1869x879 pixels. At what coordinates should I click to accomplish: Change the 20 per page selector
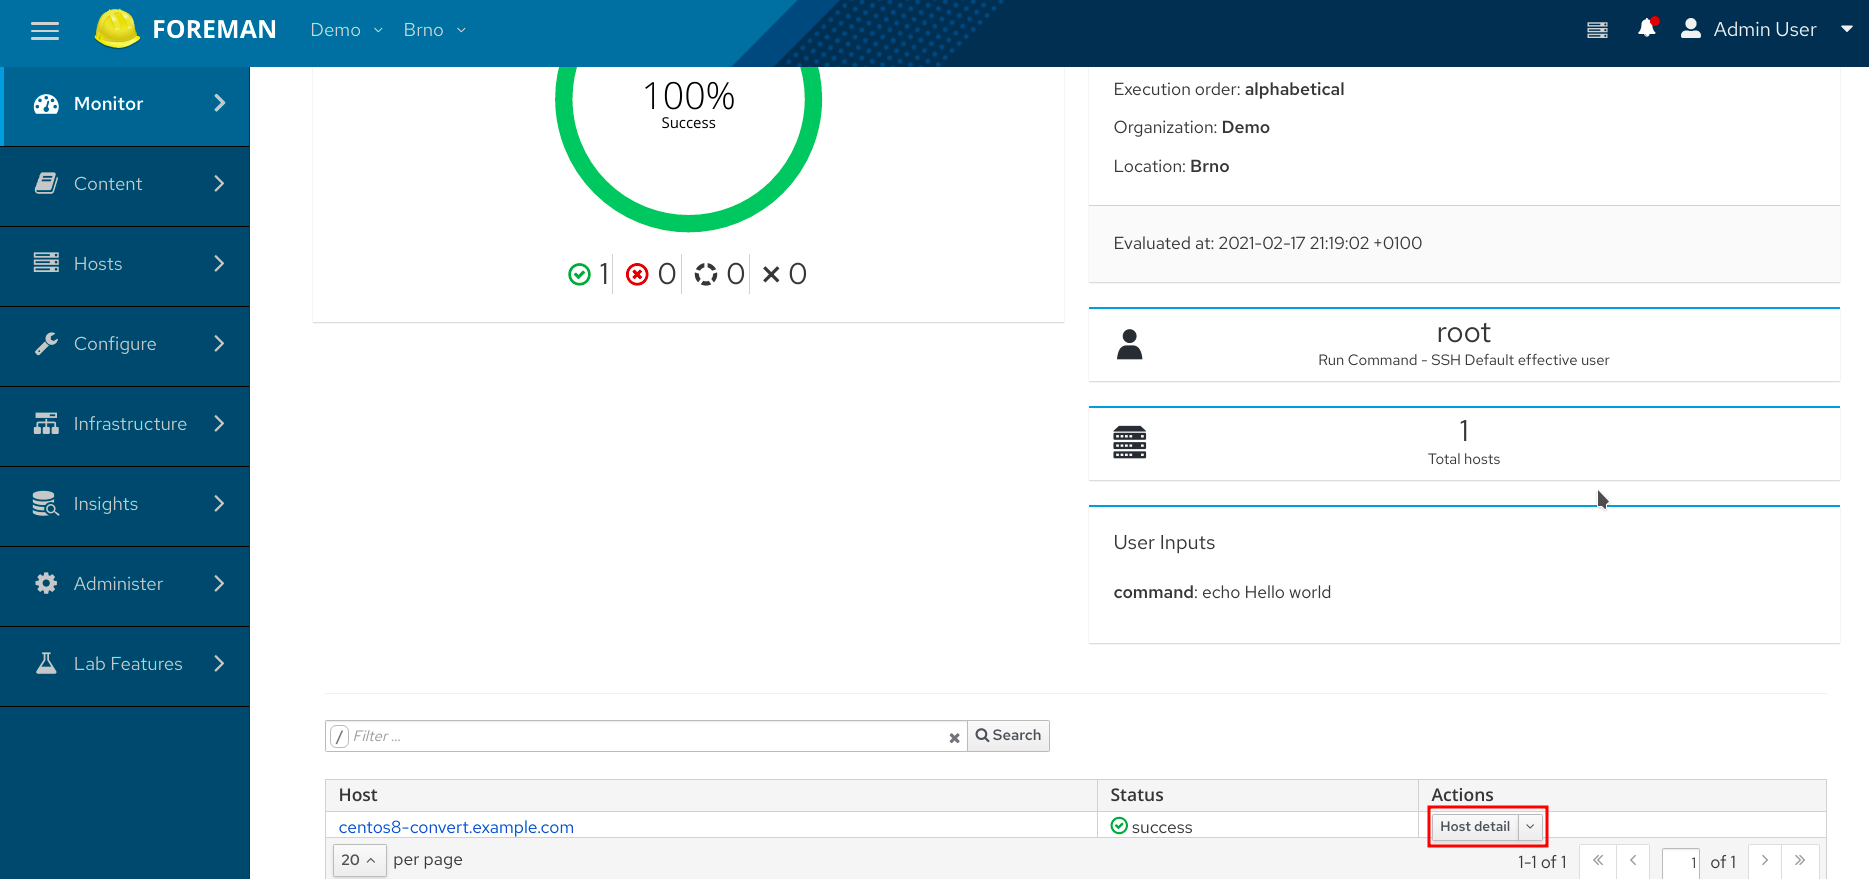[x=358, y=860]
